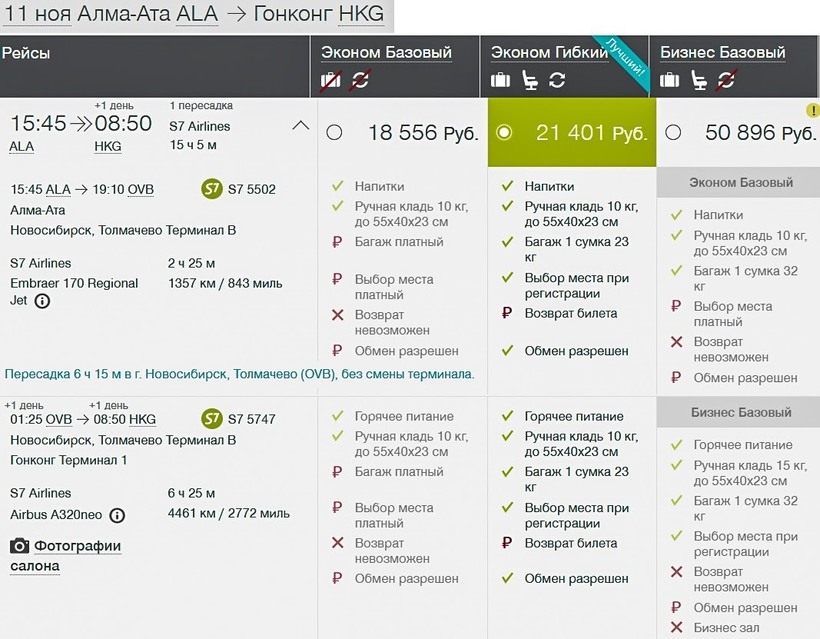
Task: Click the HKG airport code in page title
Action: 361,14
